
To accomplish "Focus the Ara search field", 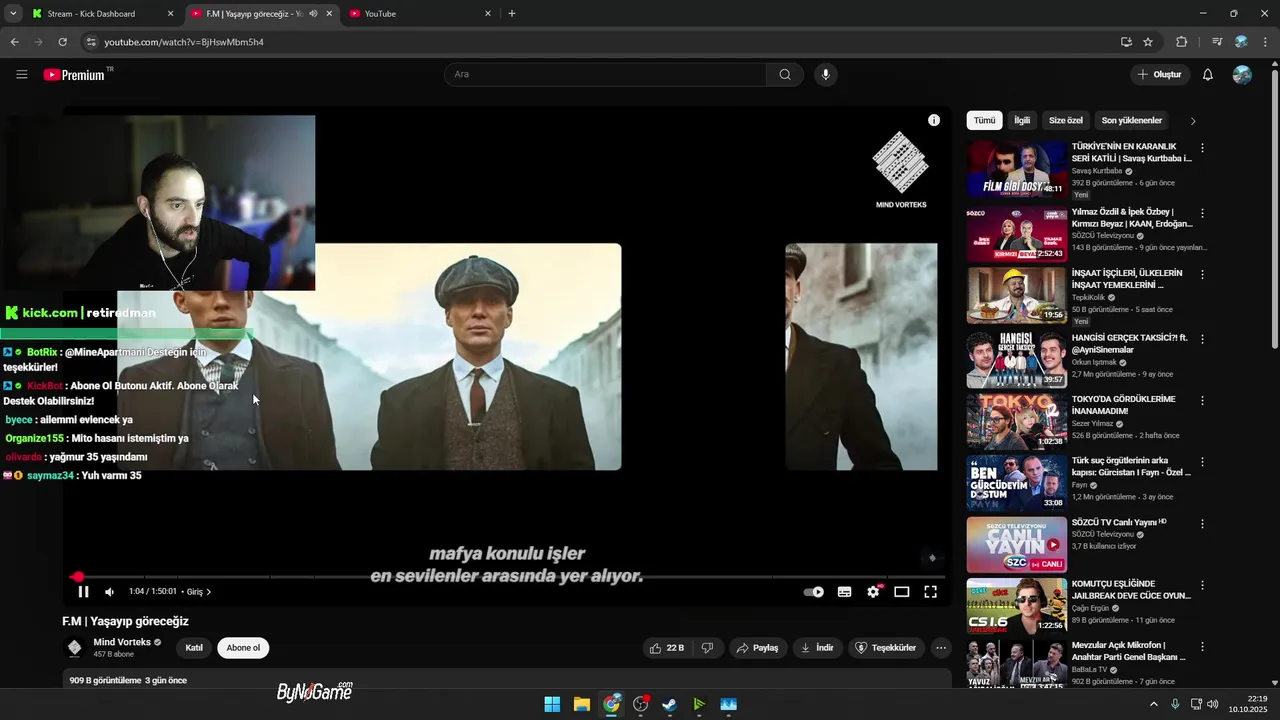I will [605, 74].
